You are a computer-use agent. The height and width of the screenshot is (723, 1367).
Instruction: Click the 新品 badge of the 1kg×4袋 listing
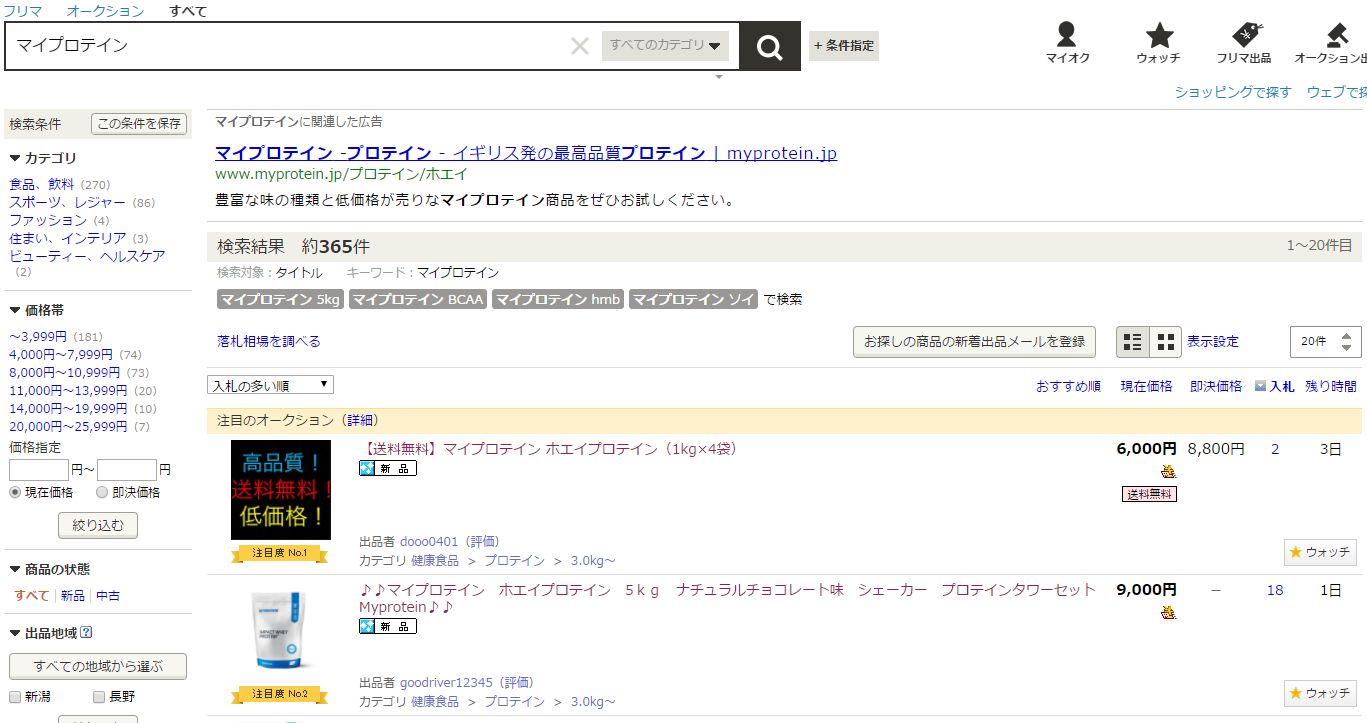[x=388, y=468]
